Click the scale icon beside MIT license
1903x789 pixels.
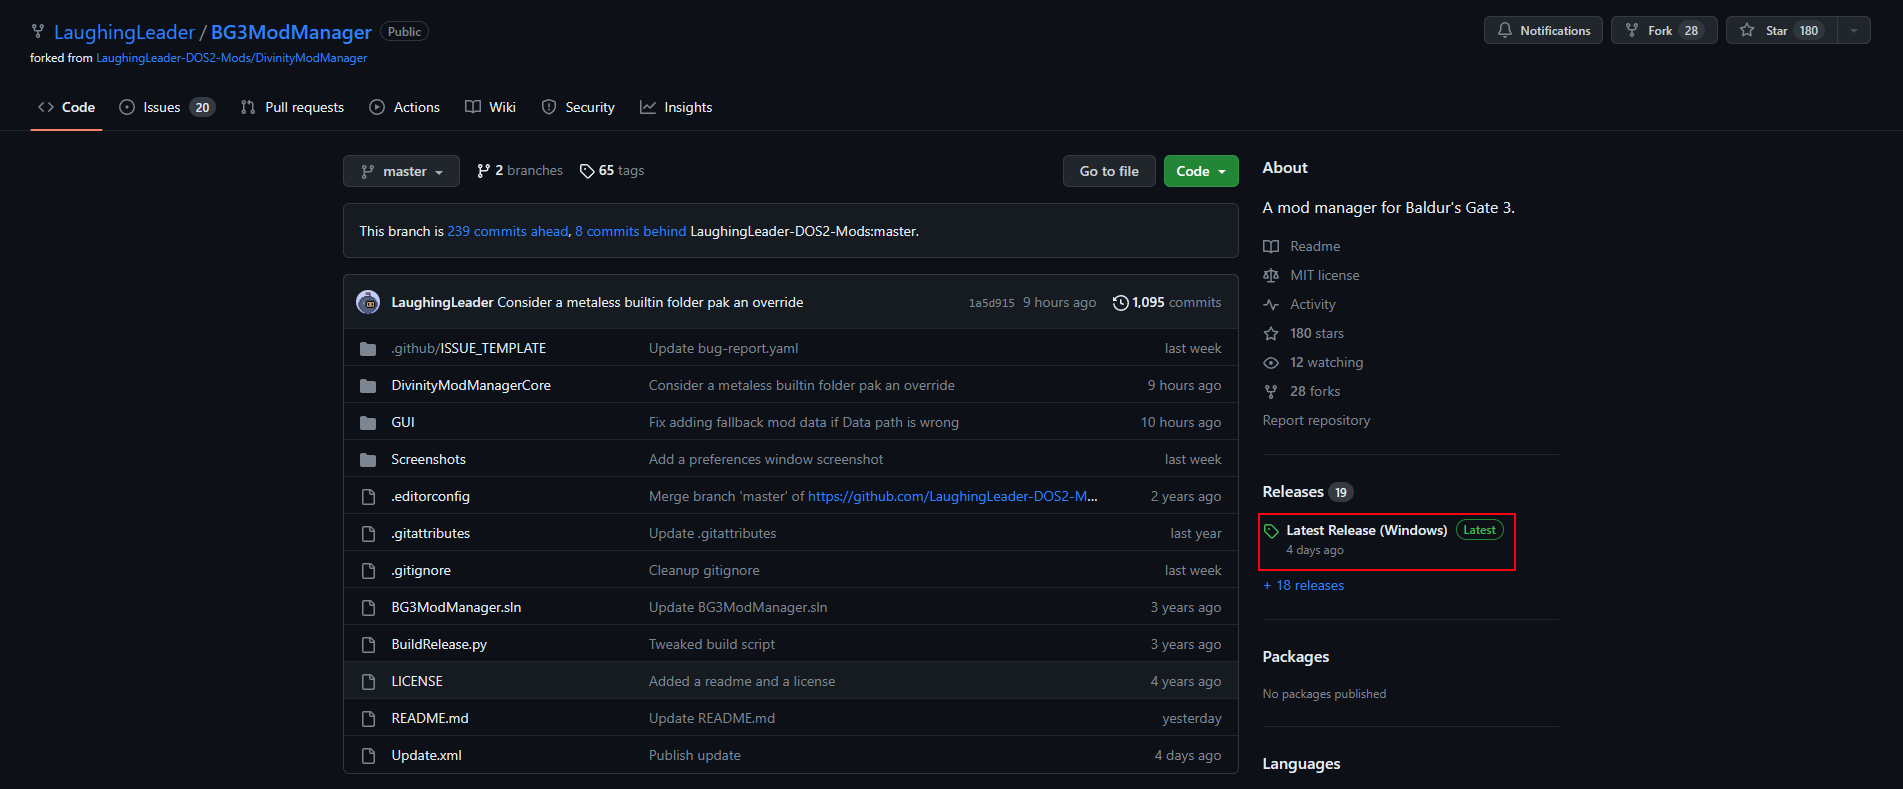coord(1271,276)
